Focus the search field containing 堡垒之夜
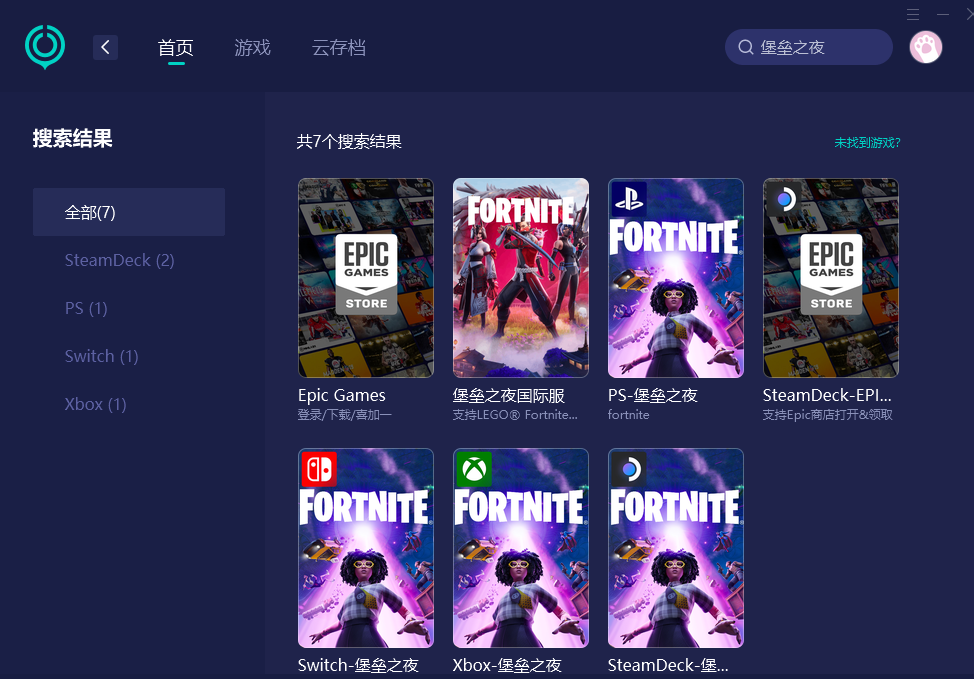Viewport: 974px width, 679px height. click(x=809, y=47)
